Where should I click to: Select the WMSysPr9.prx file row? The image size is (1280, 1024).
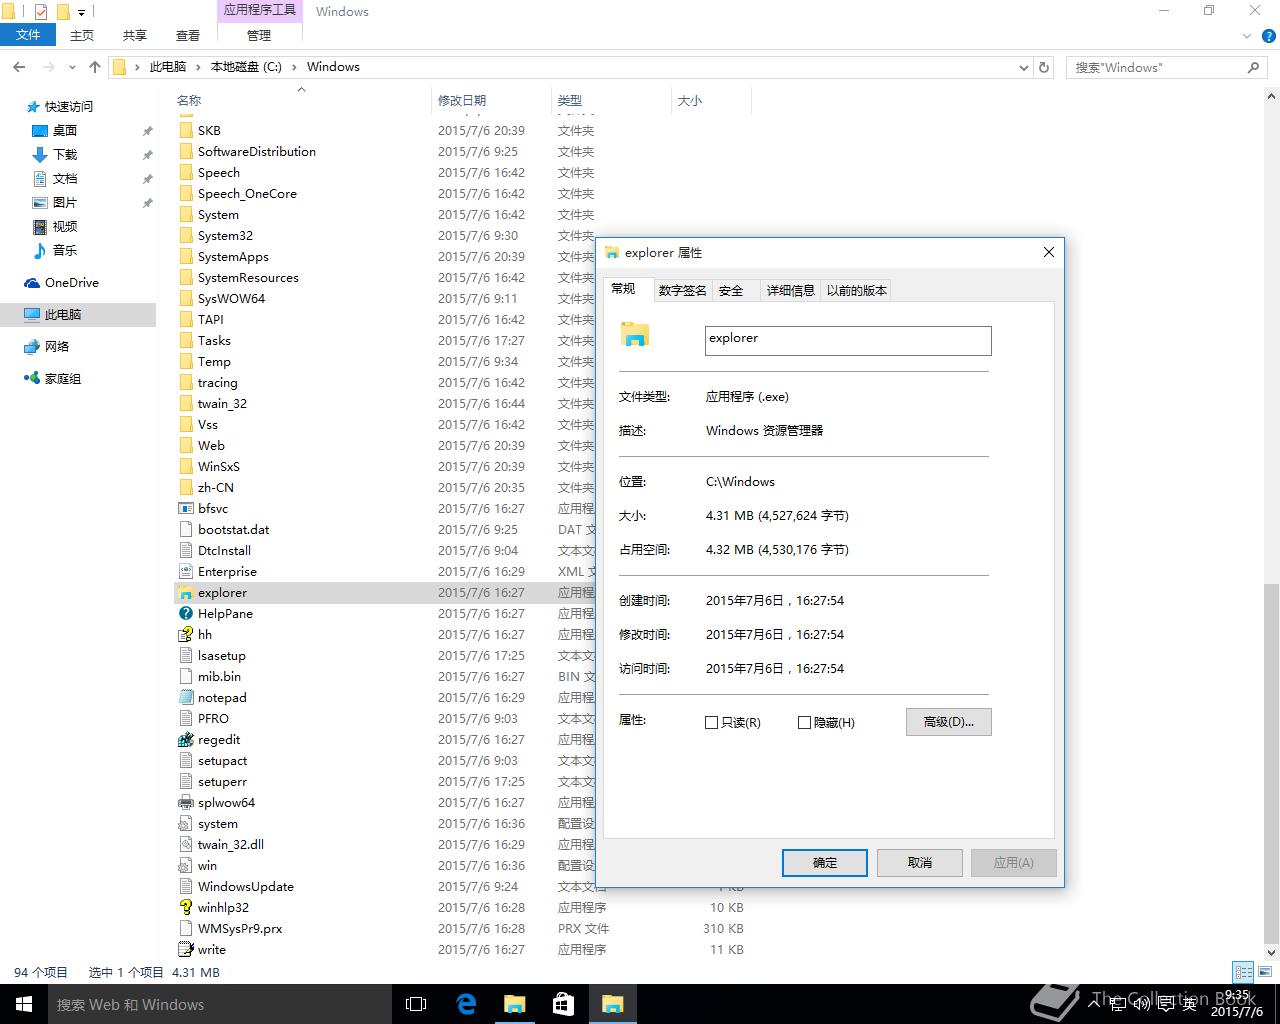coord(461,929)
